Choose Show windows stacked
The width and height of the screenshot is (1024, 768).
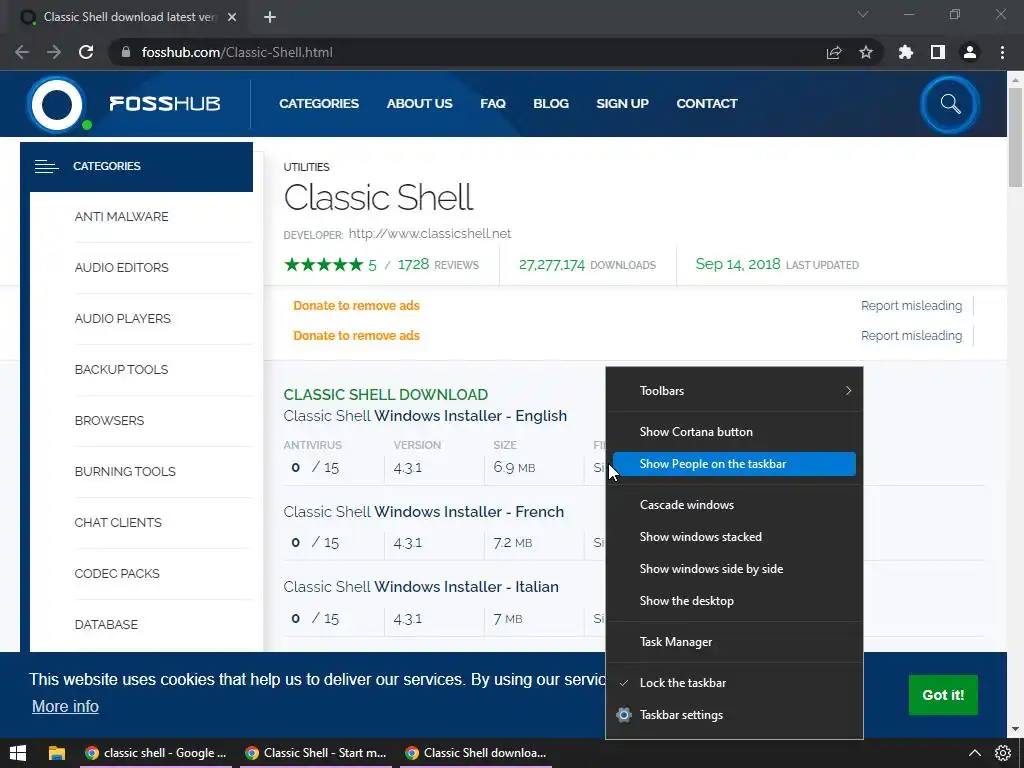[734, 537]
